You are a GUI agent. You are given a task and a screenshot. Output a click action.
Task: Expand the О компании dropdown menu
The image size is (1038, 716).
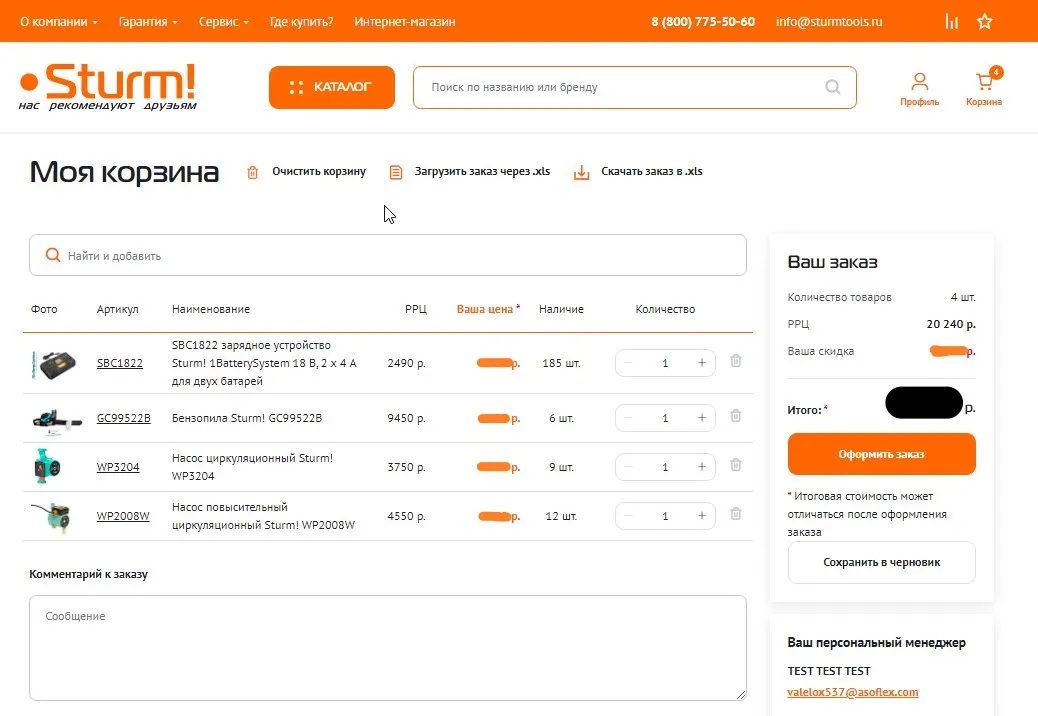click(59, 21)
